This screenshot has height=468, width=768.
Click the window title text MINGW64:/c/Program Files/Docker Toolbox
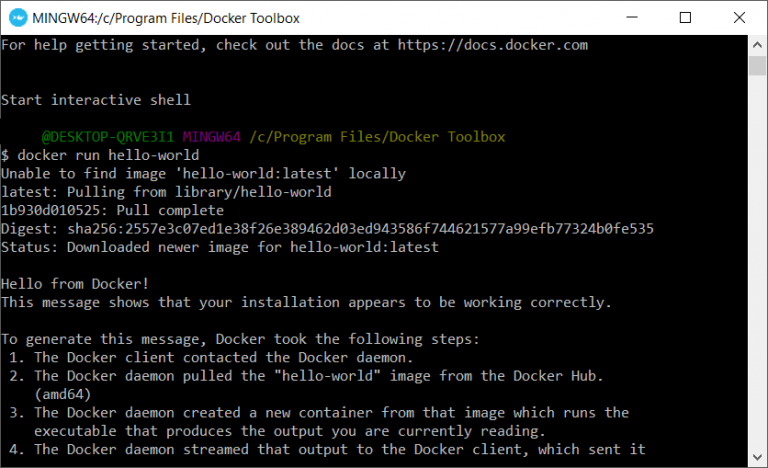coord(166,18)
